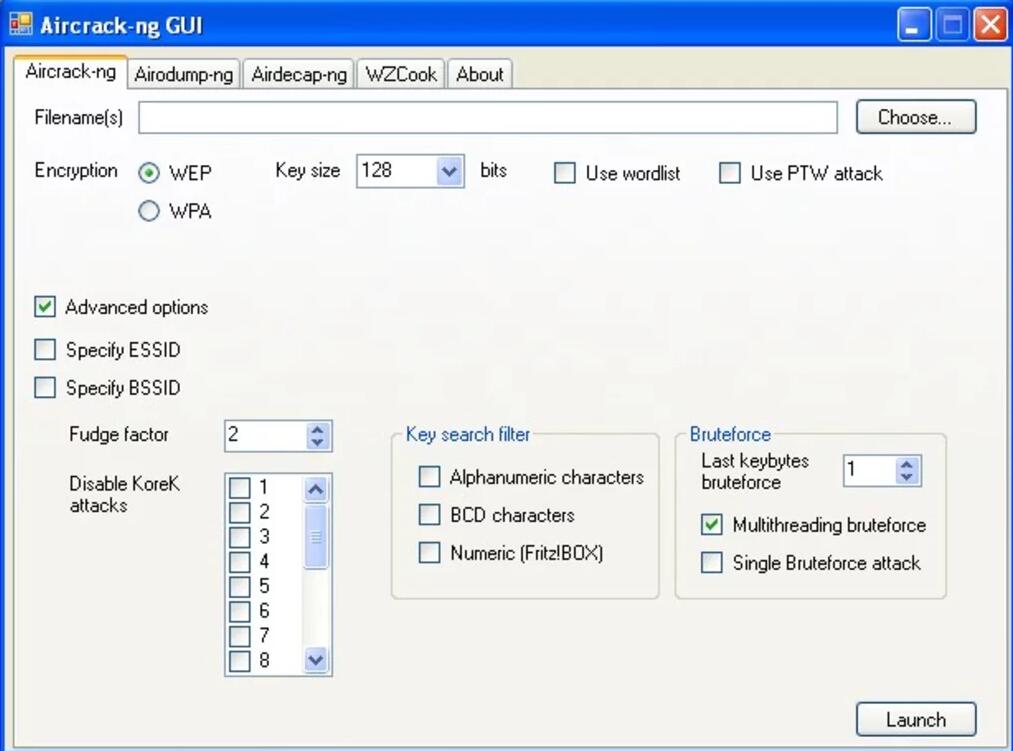
Task: Enable the Use wordlist checkbox
Action: pos(565,173)
